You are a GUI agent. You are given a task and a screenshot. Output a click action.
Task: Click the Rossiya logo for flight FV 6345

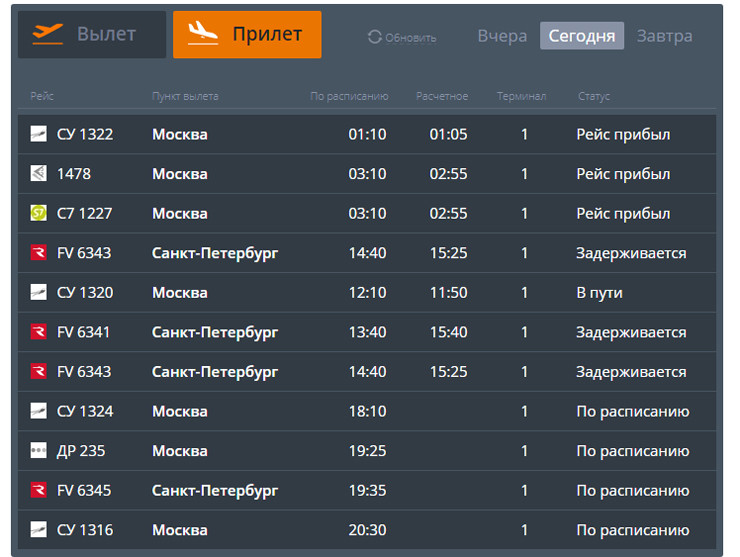pos(39,490)
